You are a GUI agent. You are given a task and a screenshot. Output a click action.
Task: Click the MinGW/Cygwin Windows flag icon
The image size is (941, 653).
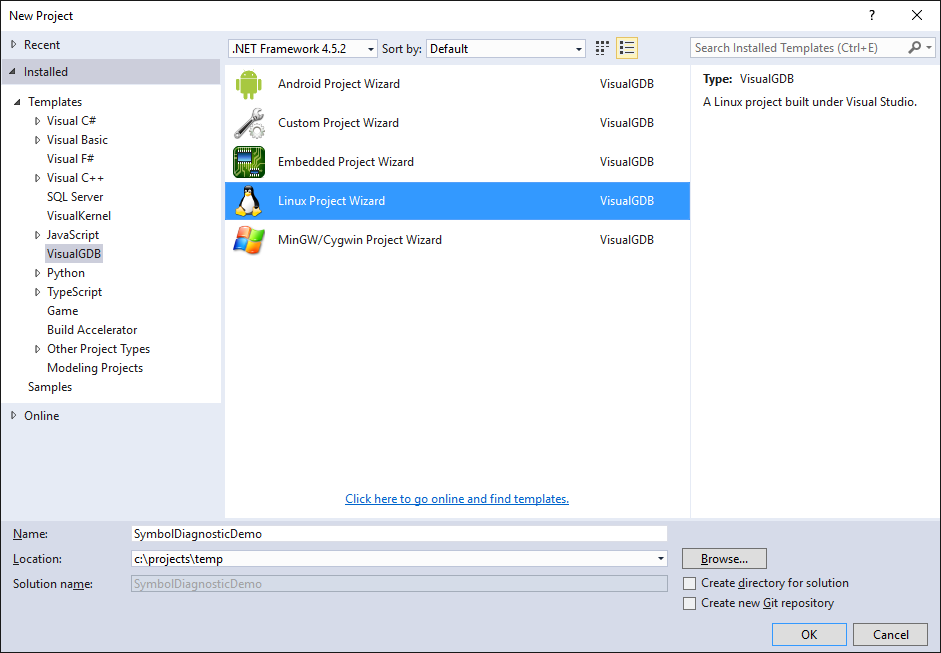click(x=248, y=240)
